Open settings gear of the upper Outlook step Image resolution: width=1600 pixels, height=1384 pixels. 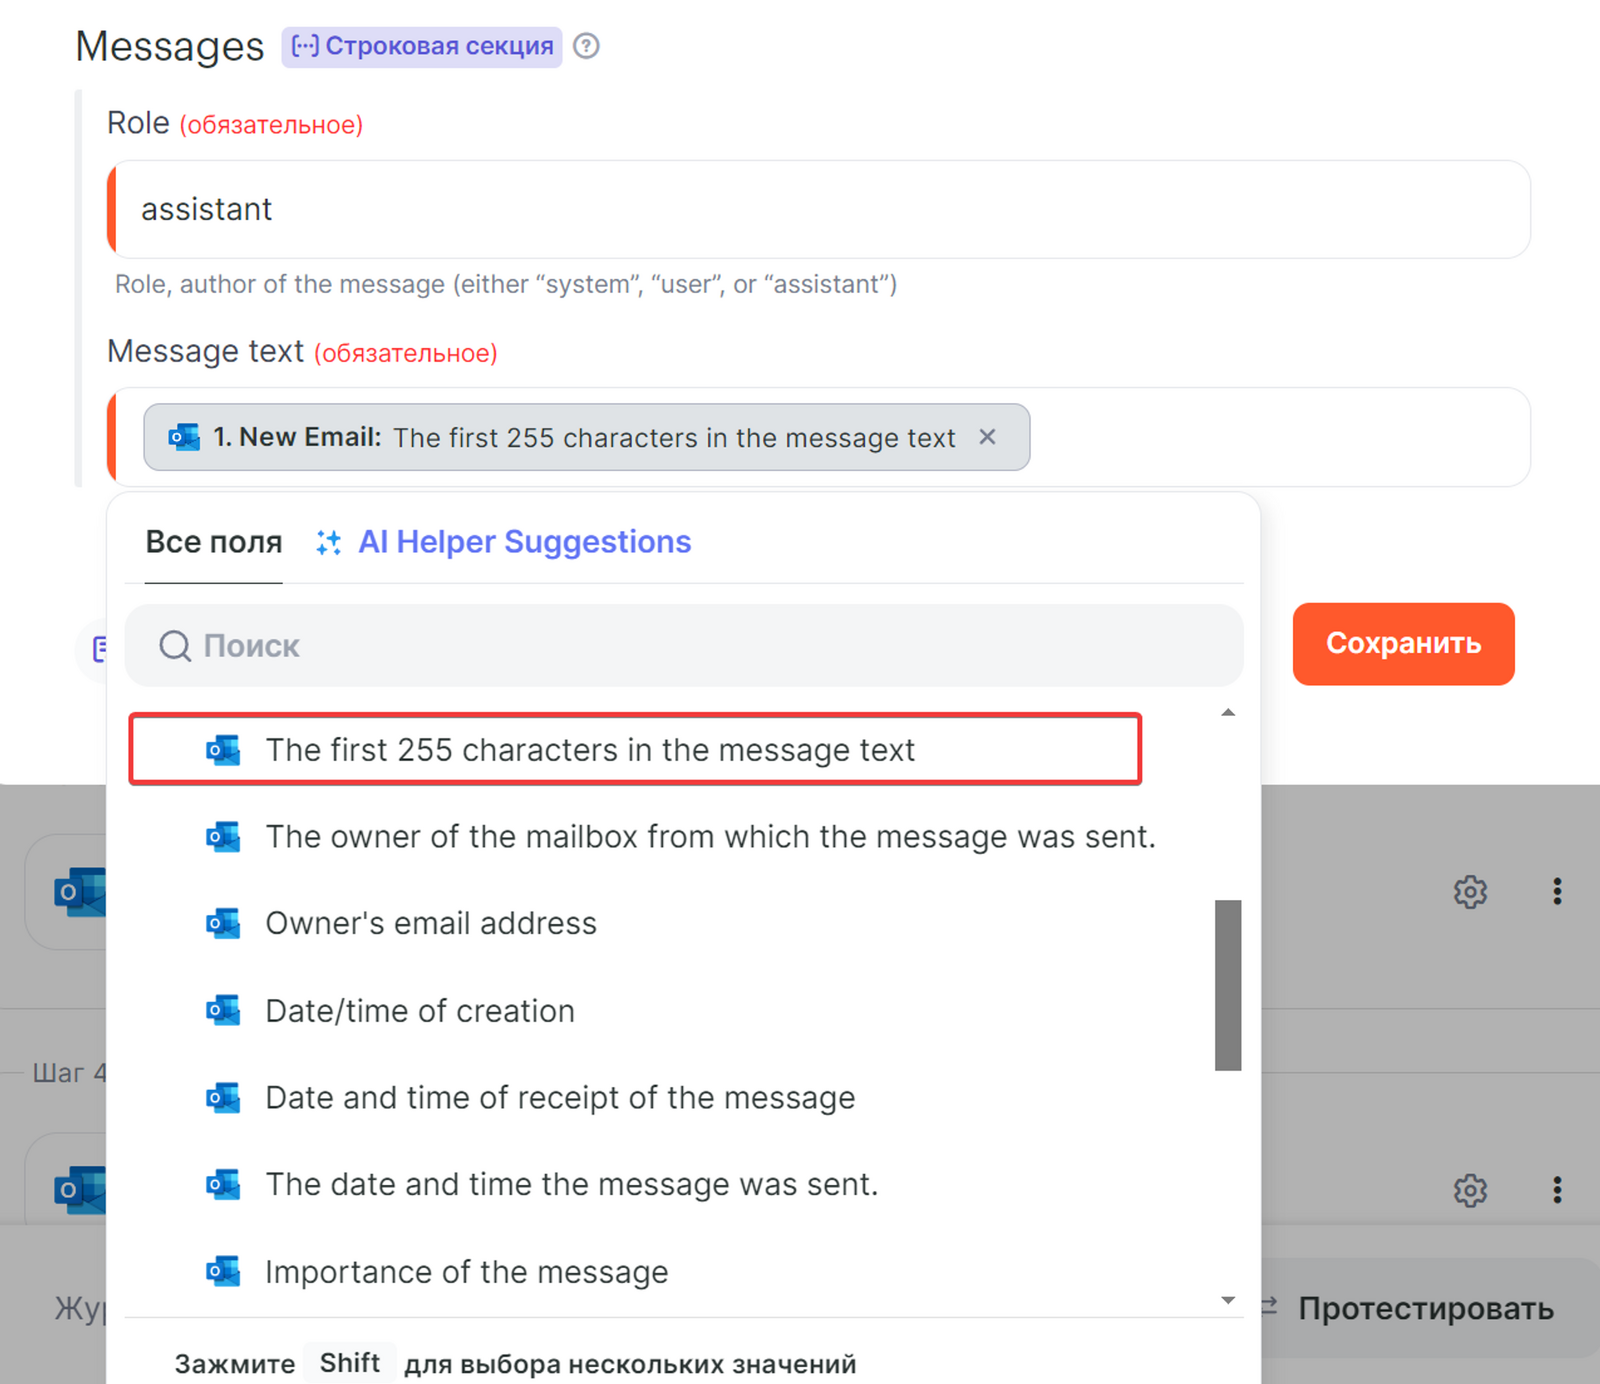1470,891
